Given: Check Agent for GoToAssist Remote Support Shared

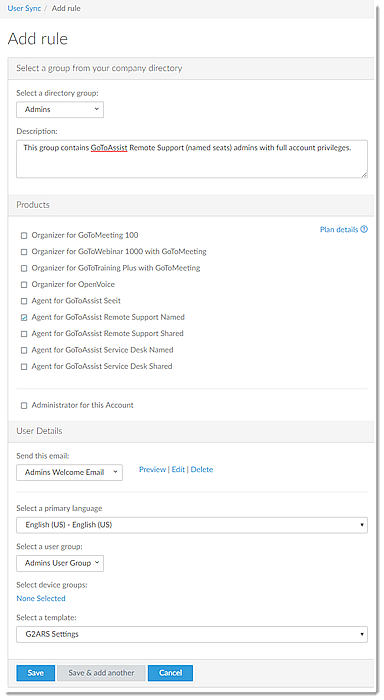Looking at the screenshot, I should click(24, 334).
